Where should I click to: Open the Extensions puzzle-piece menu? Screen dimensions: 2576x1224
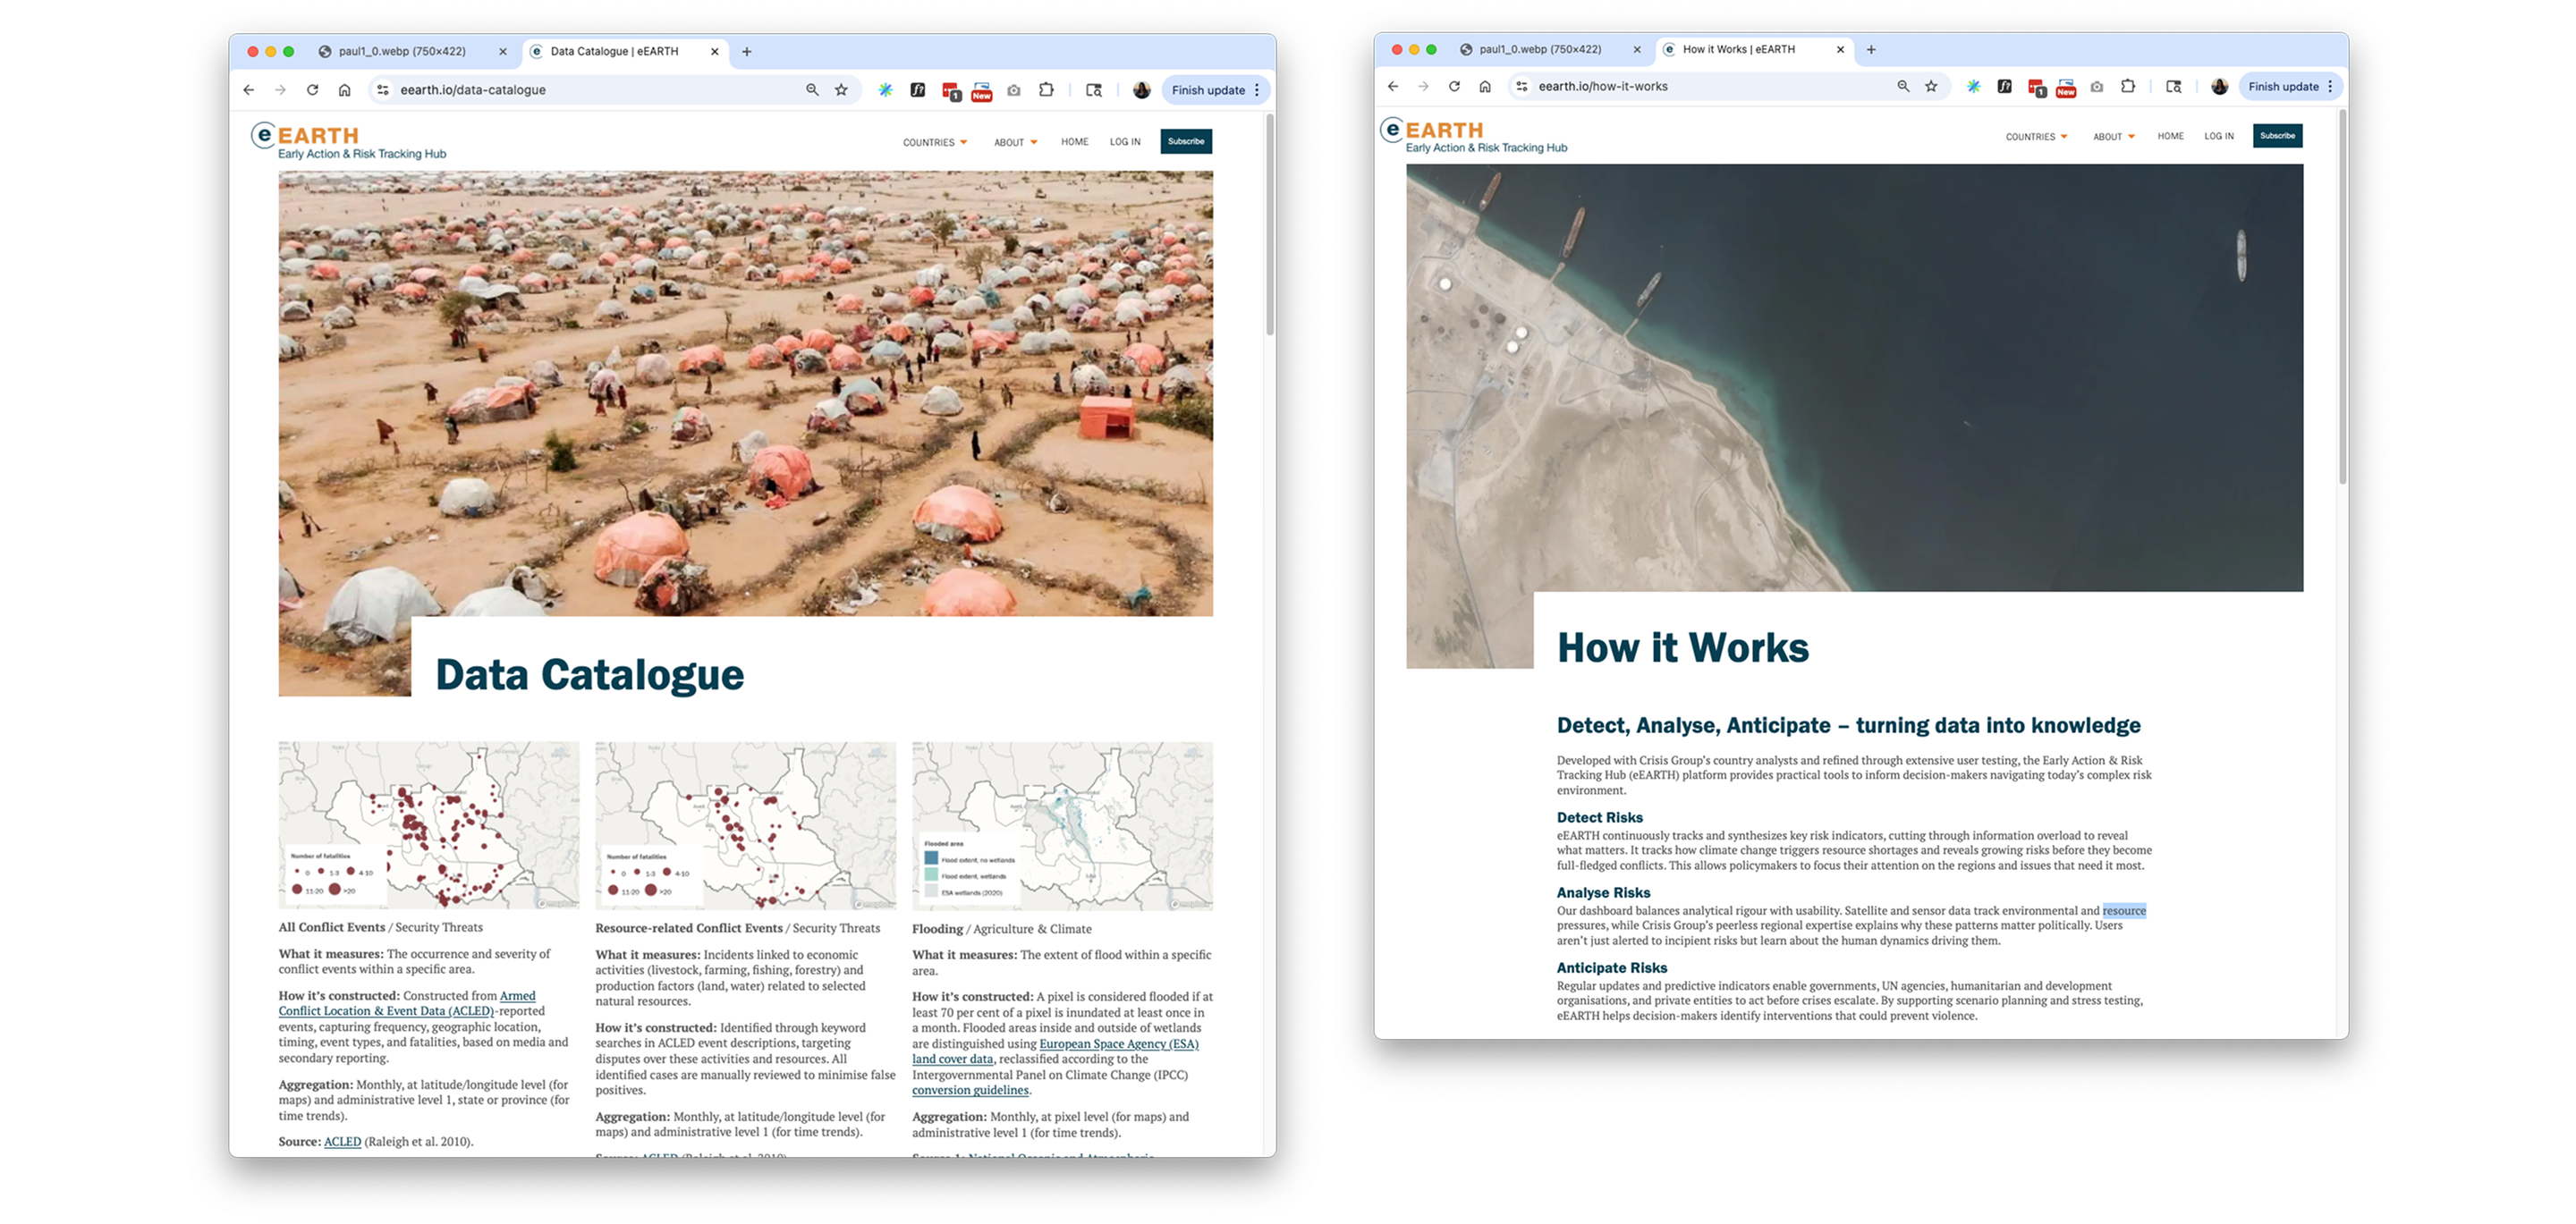pyautogui.click(x=1046, y=89)
